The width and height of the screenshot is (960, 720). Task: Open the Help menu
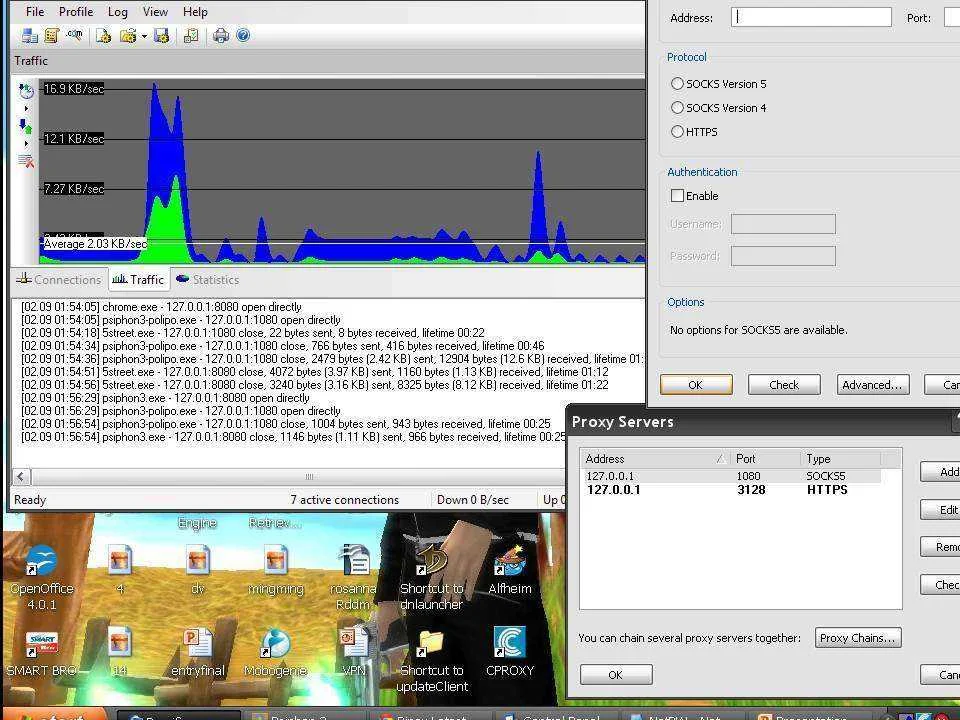click(x=195, y=12)
